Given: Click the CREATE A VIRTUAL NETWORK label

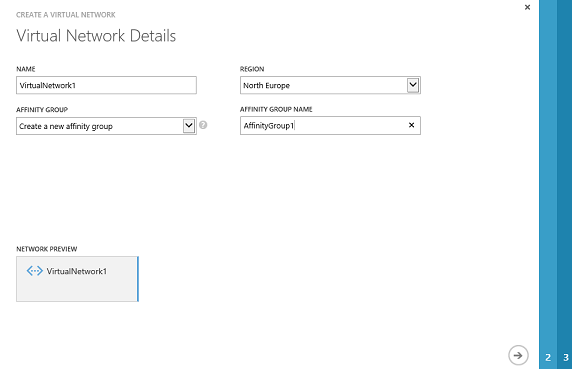Looking at the screenshot, I should (66, 15).
